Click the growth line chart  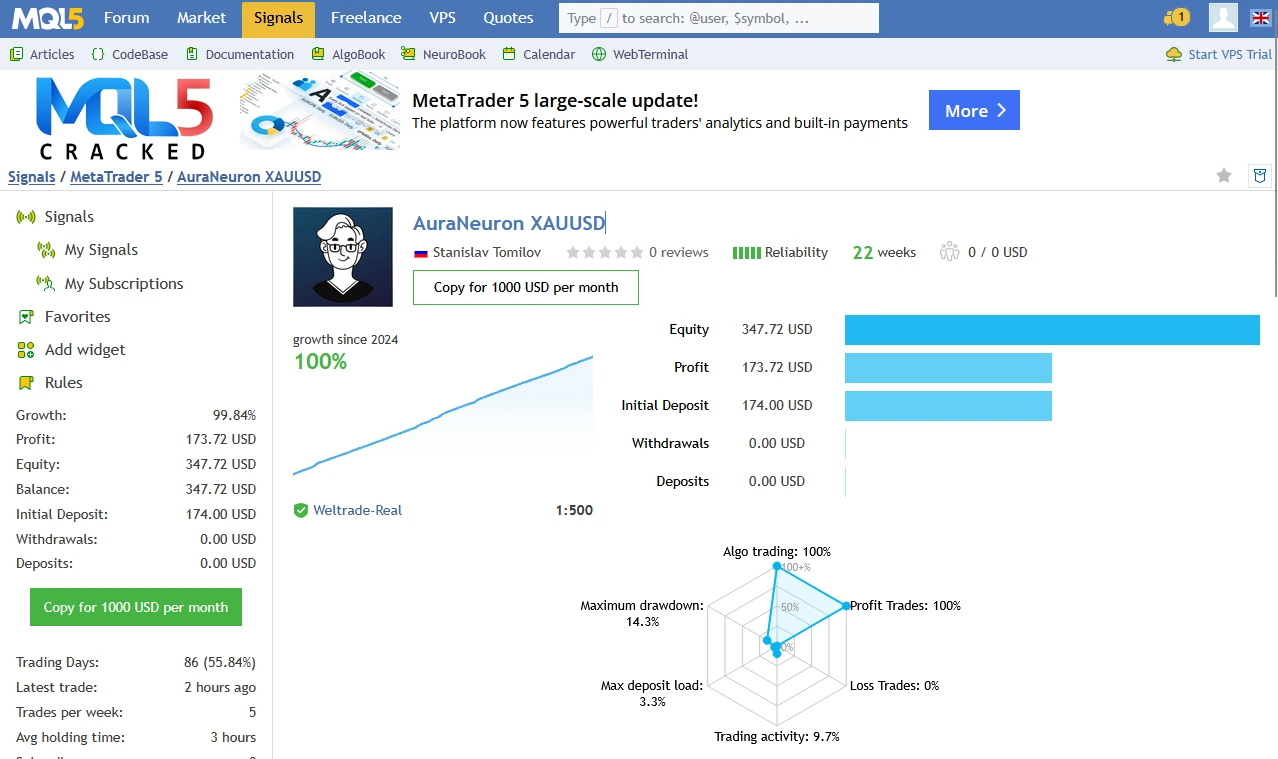point(443,415)
